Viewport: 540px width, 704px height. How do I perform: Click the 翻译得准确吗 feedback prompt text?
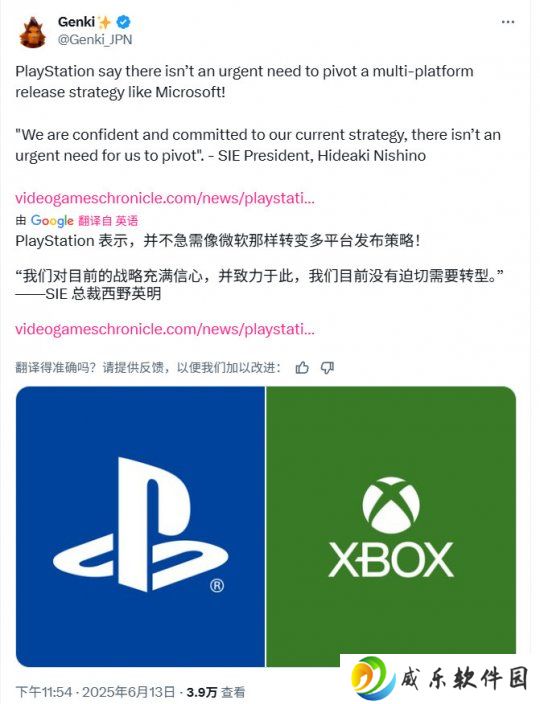coord(148,368)
